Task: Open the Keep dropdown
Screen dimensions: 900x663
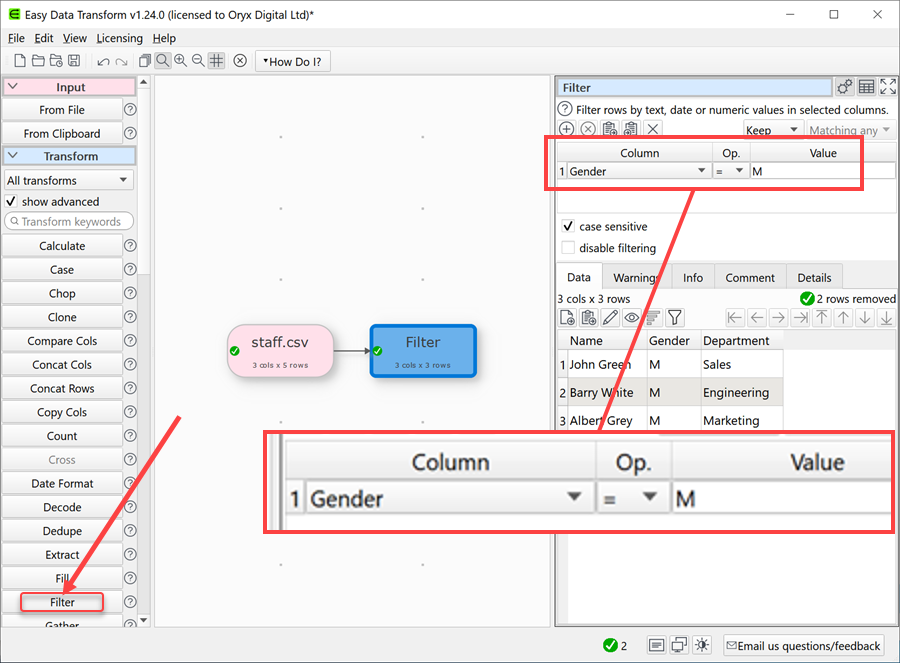Action: pyautogui.click(x=773, y=130)
